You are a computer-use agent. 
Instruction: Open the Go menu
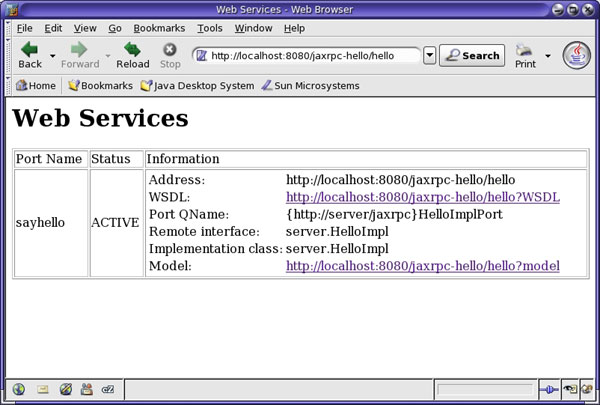coord(115,28)
